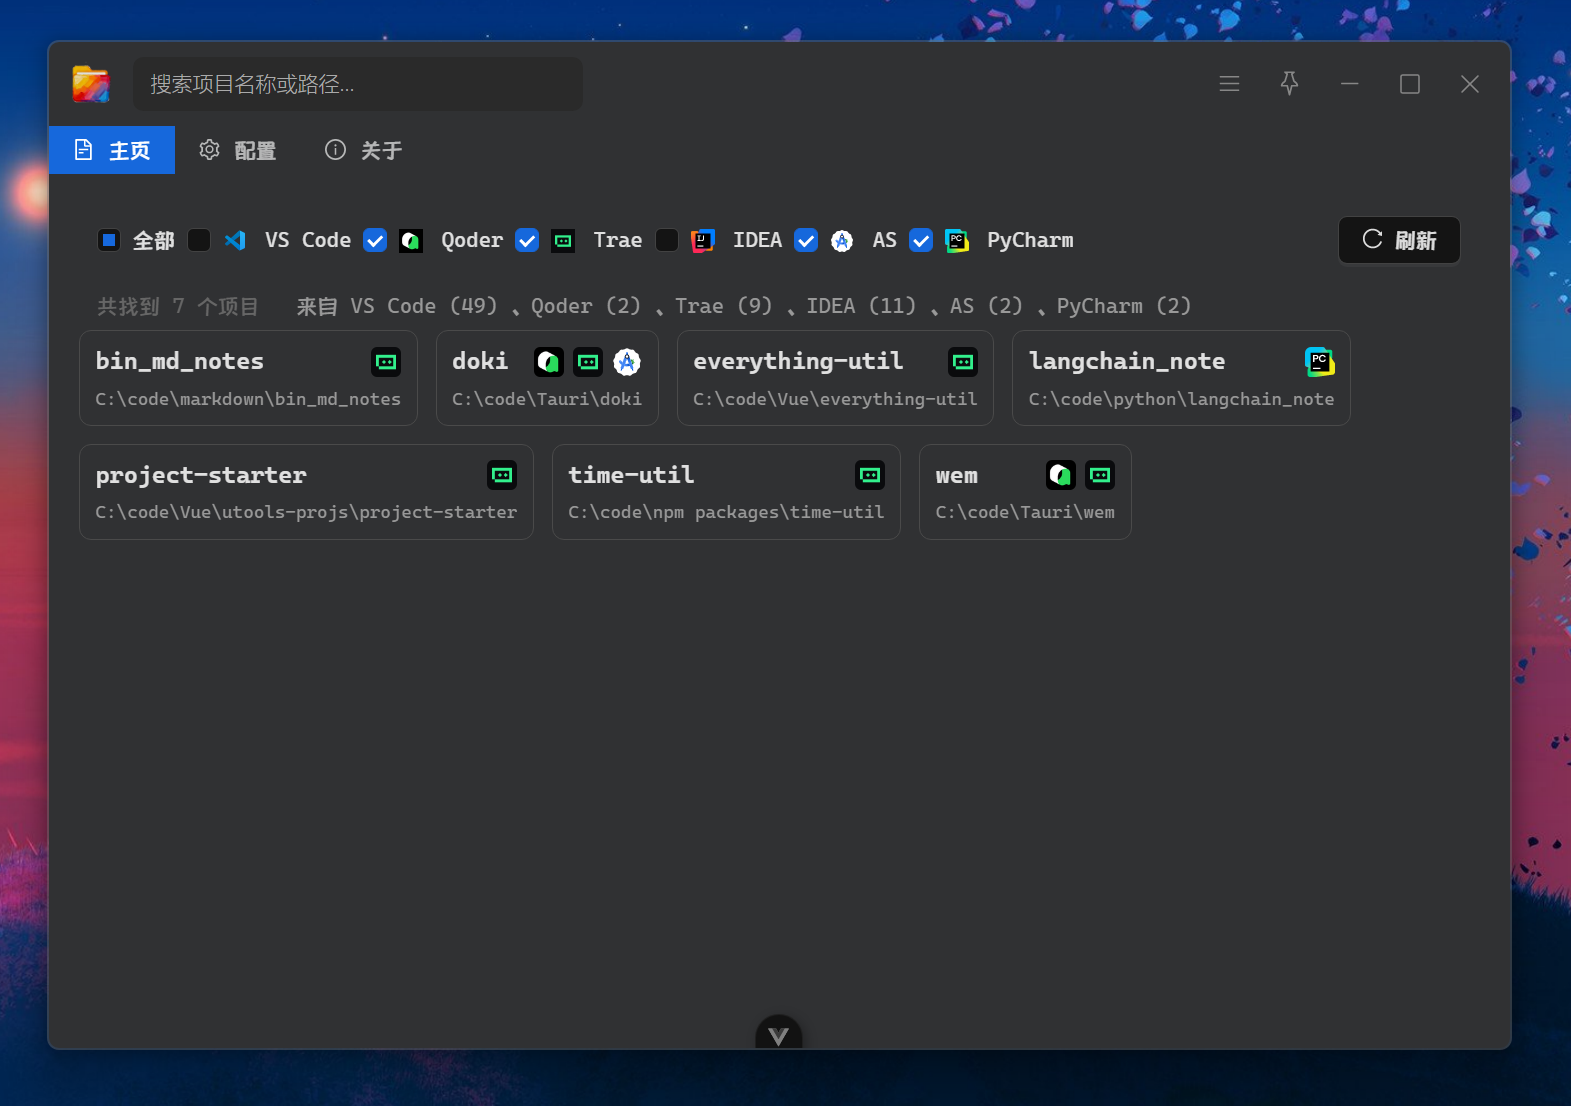Click the Trae icon on the time-util card

[x=870, y=475]
